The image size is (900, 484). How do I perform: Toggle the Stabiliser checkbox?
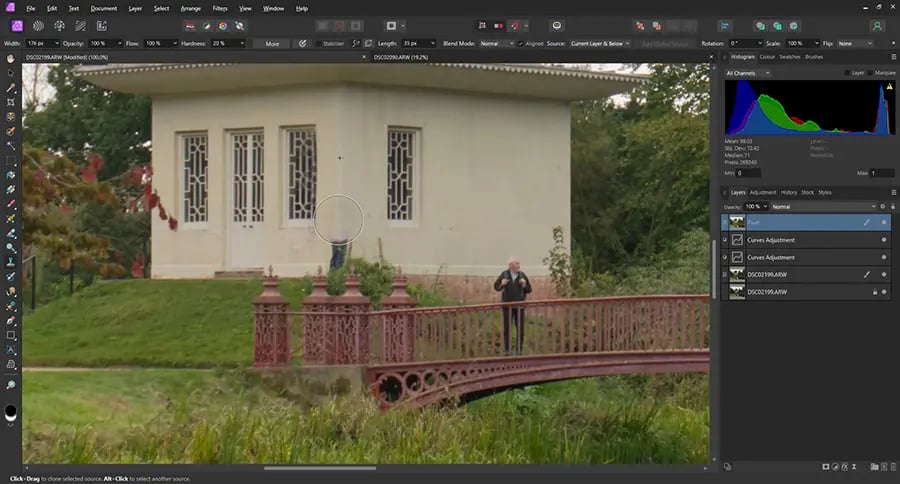tap(318, 44)
